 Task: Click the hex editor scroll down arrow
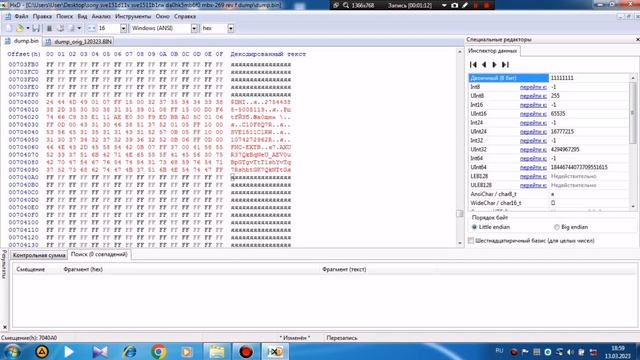pyautogui.click(x=460, y=243)
